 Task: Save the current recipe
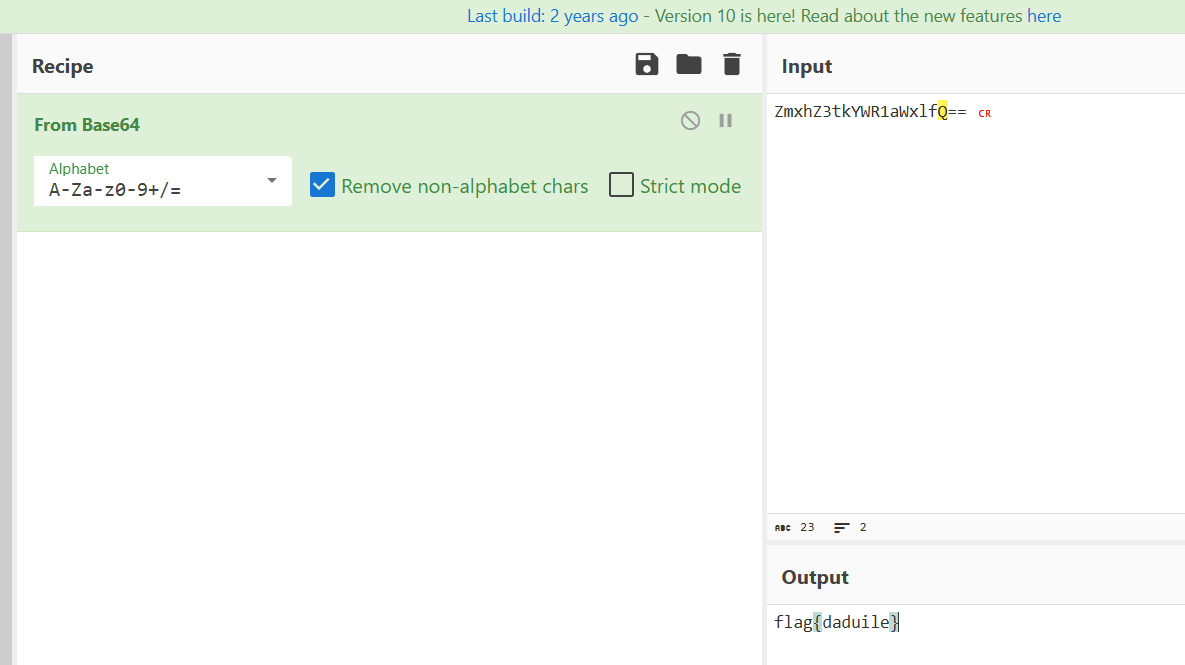[647, 64]
